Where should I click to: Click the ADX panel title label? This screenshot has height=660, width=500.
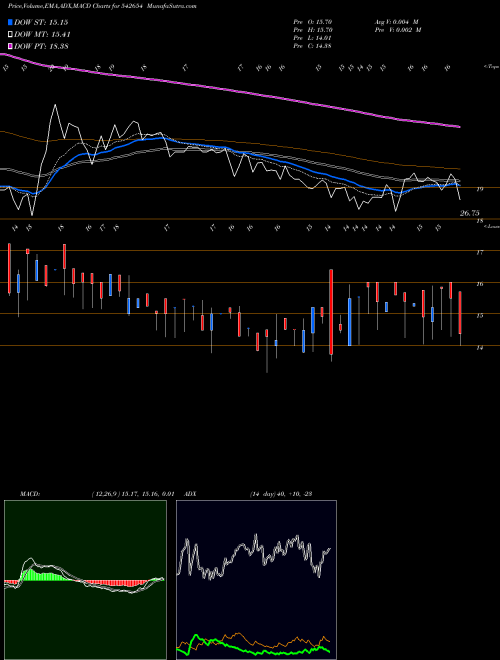click(x=191, y=494)
